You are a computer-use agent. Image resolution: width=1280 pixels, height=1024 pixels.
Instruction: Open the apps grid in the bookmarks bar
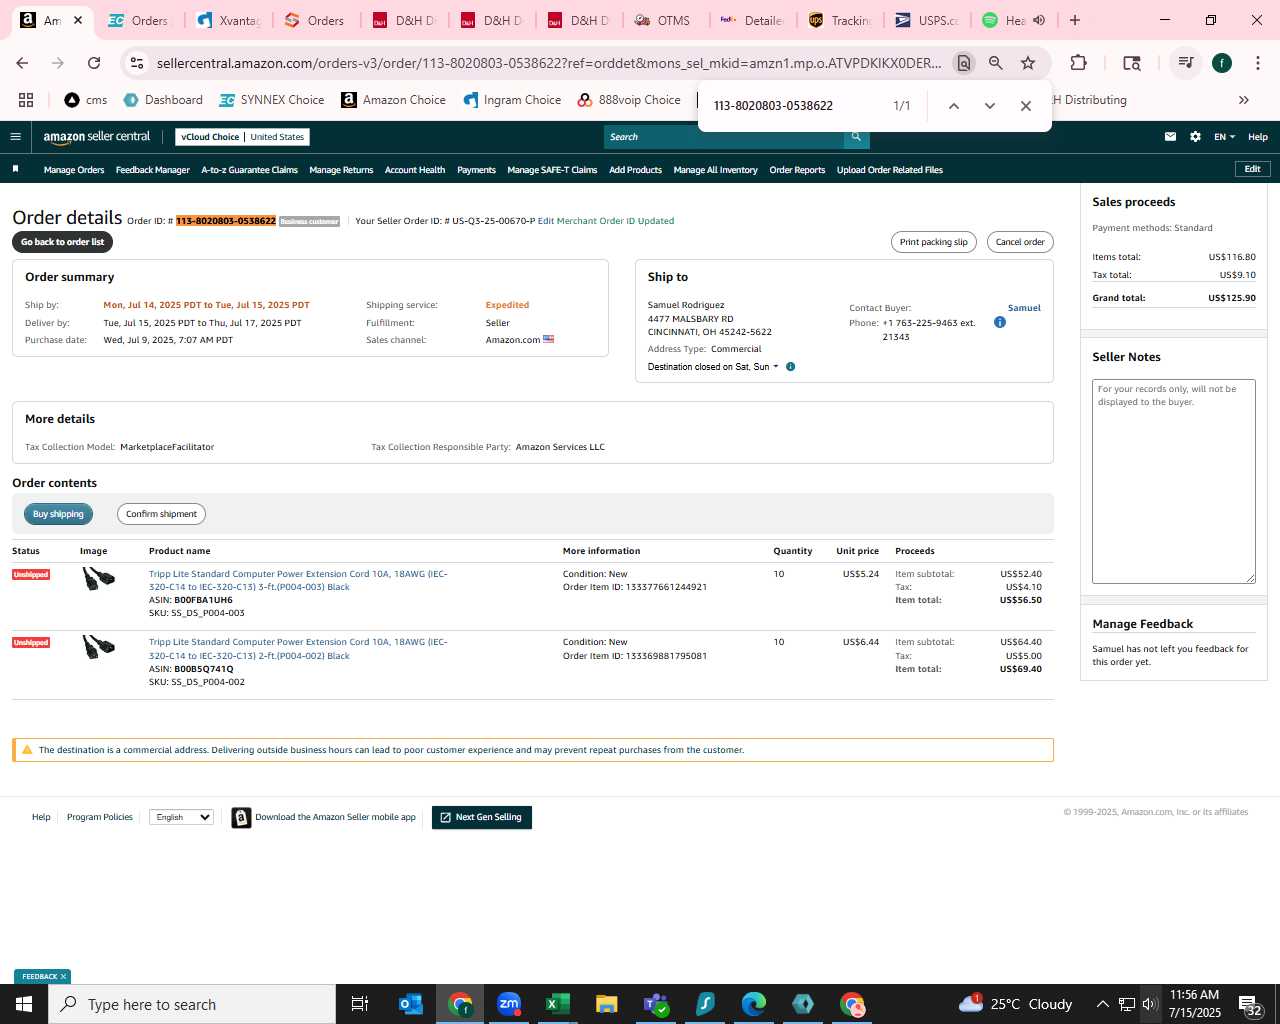pos(26,100)
